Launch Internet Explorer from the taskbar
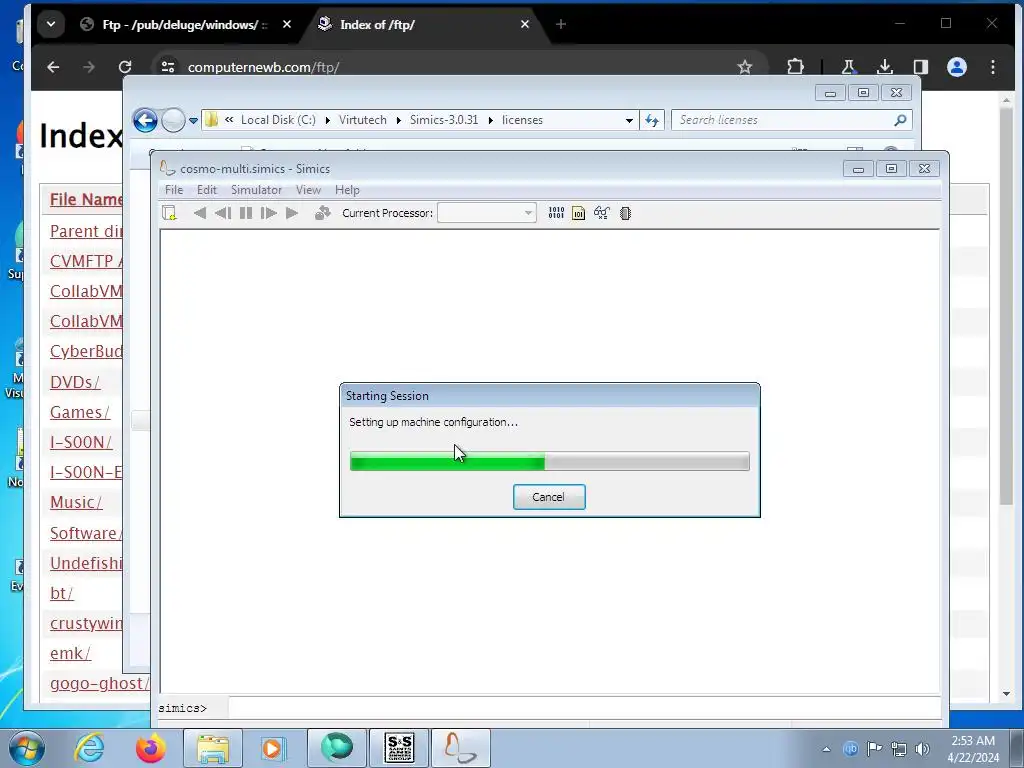The width and height of the screenshot is (1024, 768). click(x=89, y=748)
